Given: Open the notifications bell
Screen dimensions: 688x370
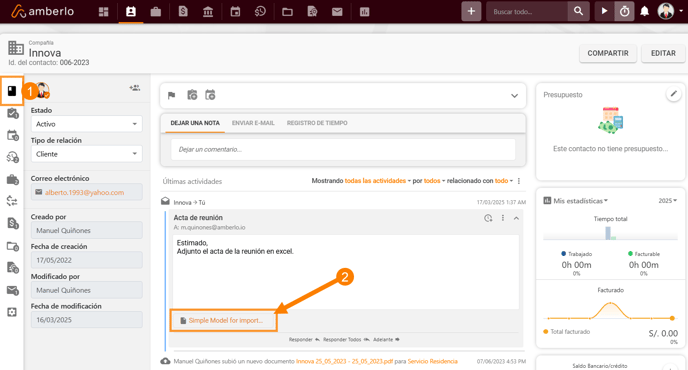Looking at the screenshot, I should (645, 11).
